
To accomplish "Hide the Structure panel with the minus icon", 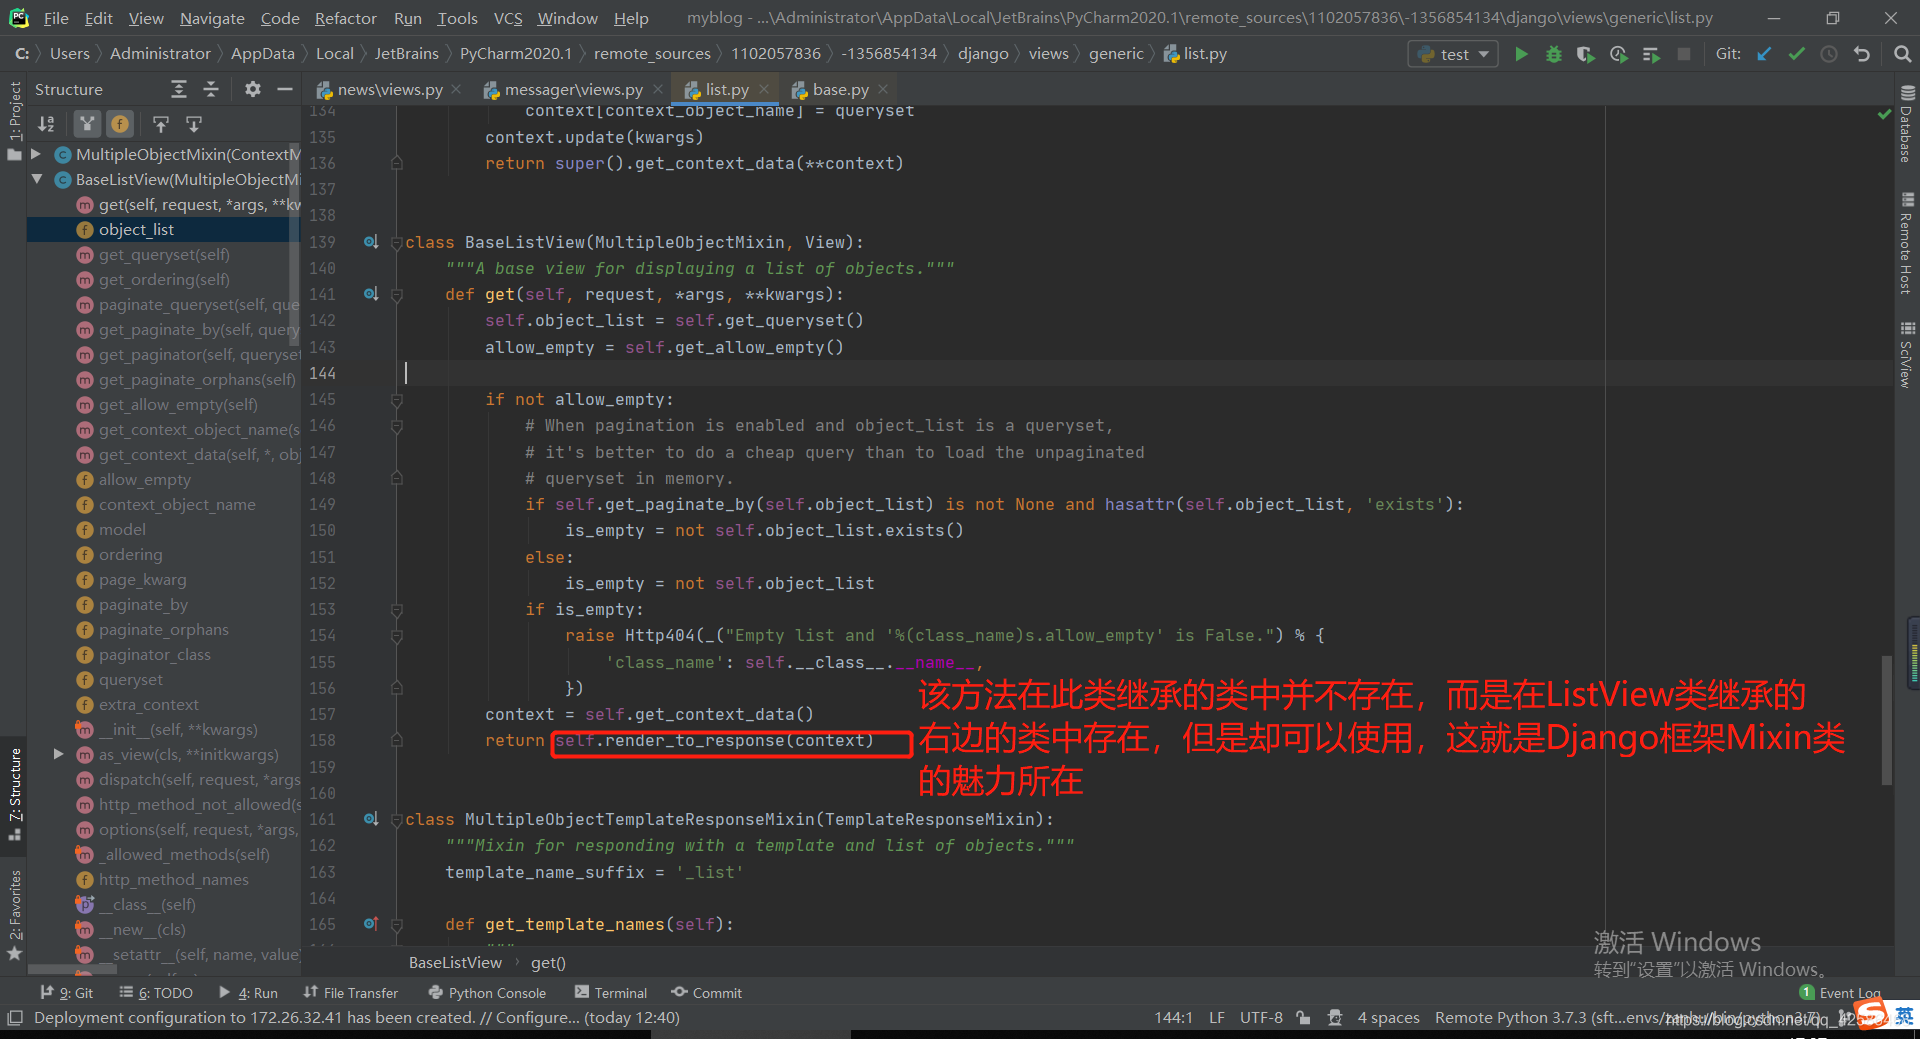I will [285, 89].
